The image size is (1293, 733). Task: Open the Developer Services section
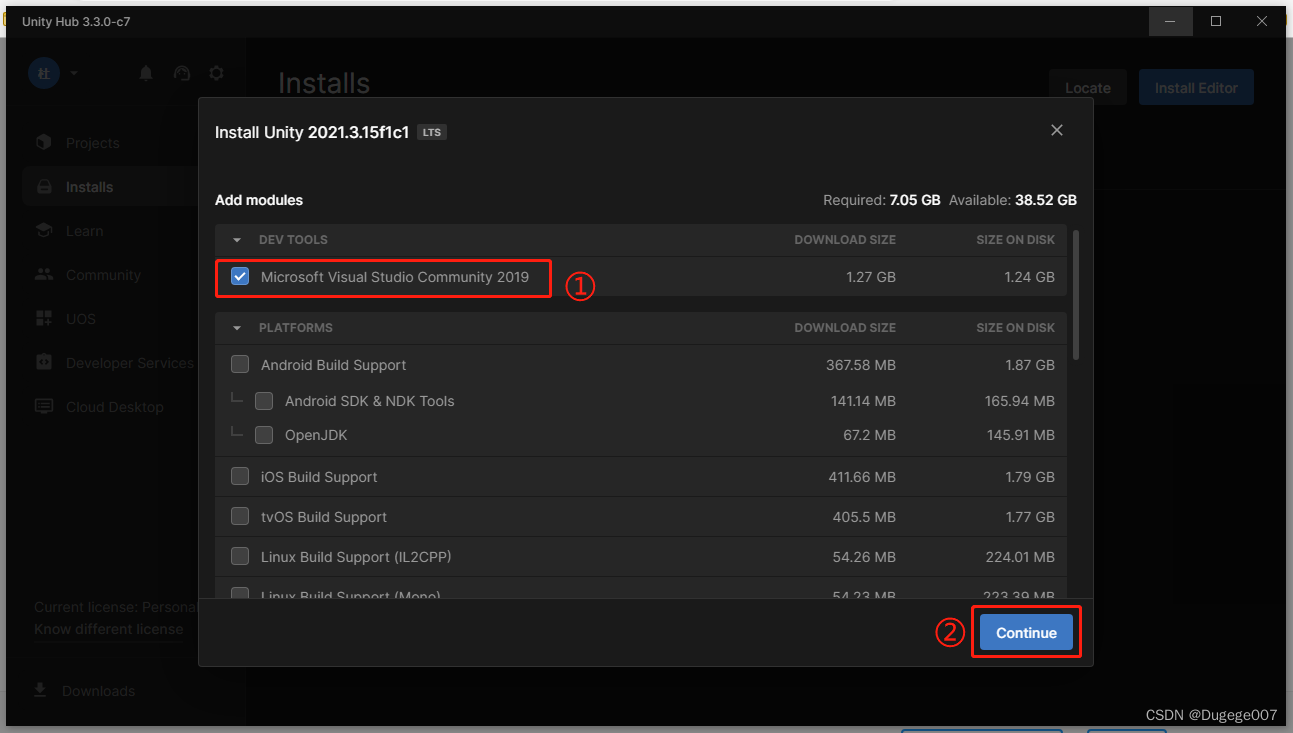(130, 363)
